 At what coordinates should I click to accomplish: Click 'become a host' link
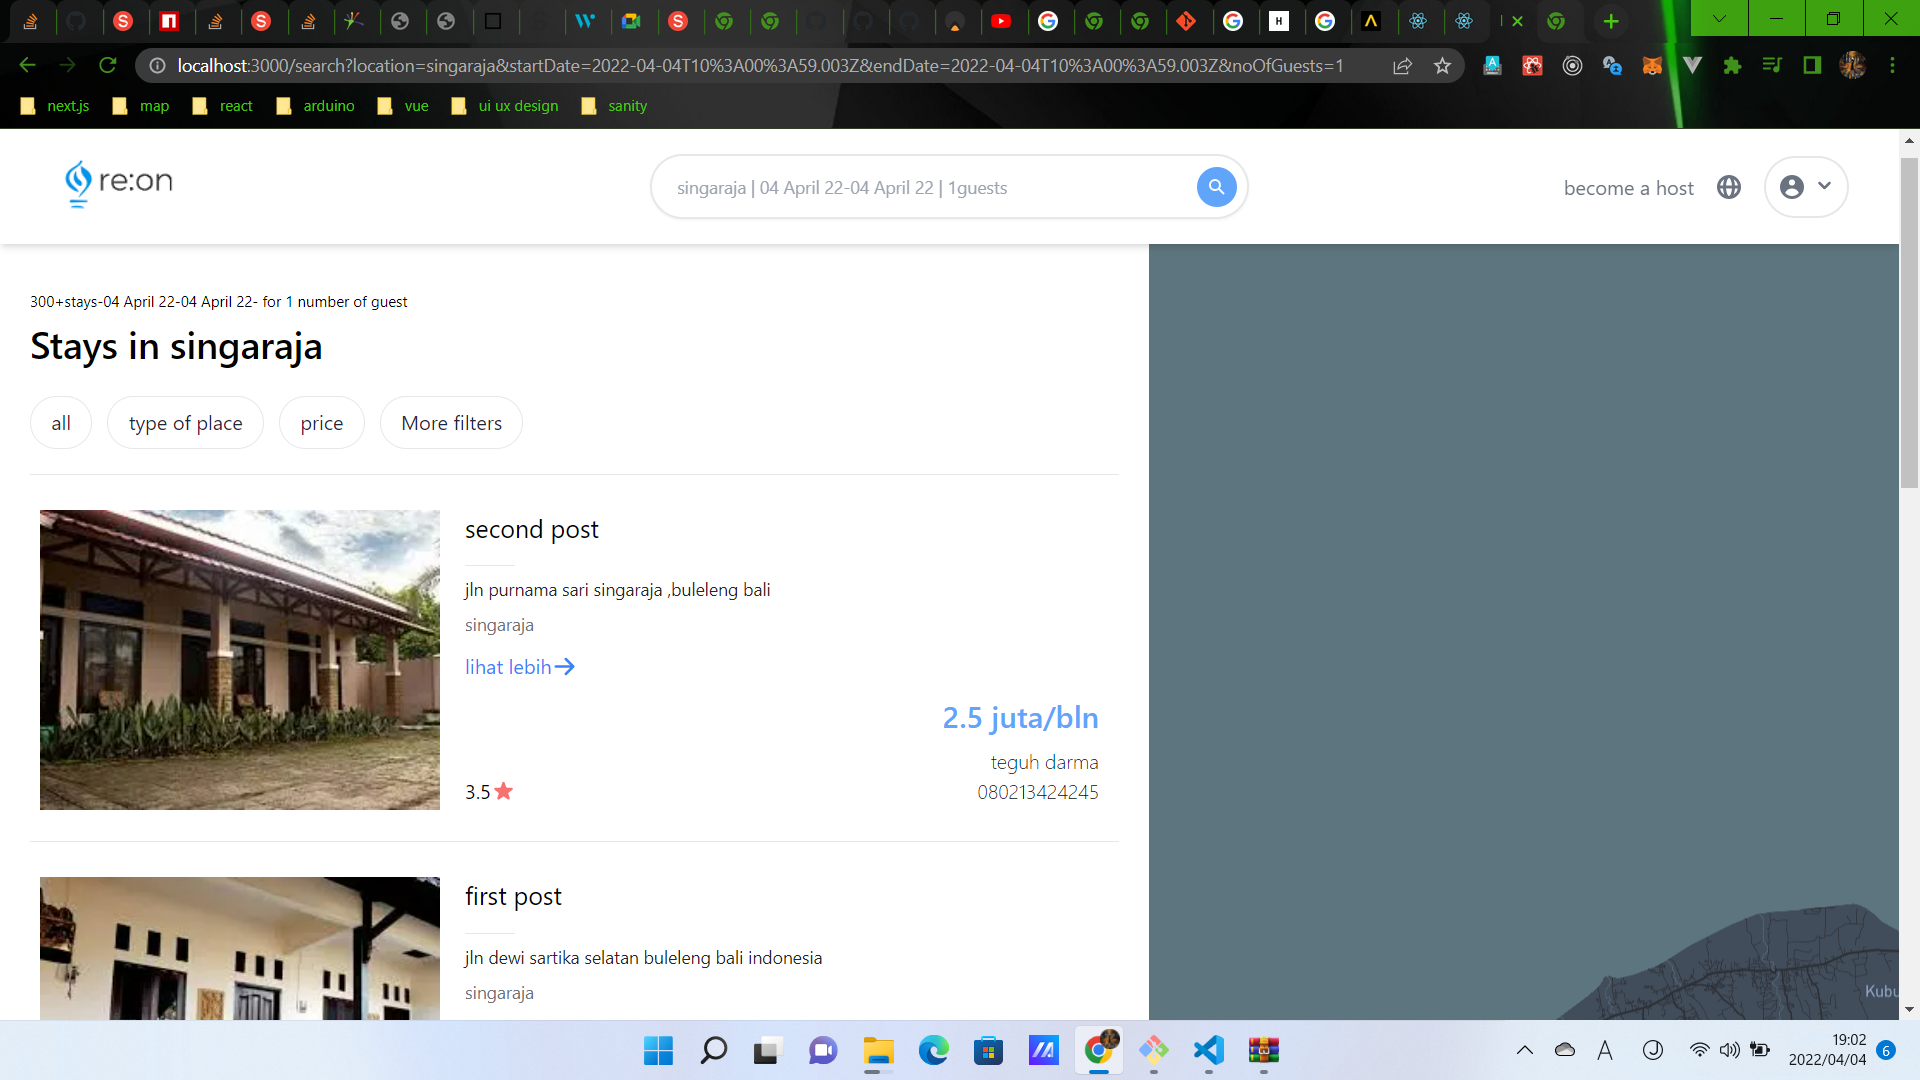1628,188
